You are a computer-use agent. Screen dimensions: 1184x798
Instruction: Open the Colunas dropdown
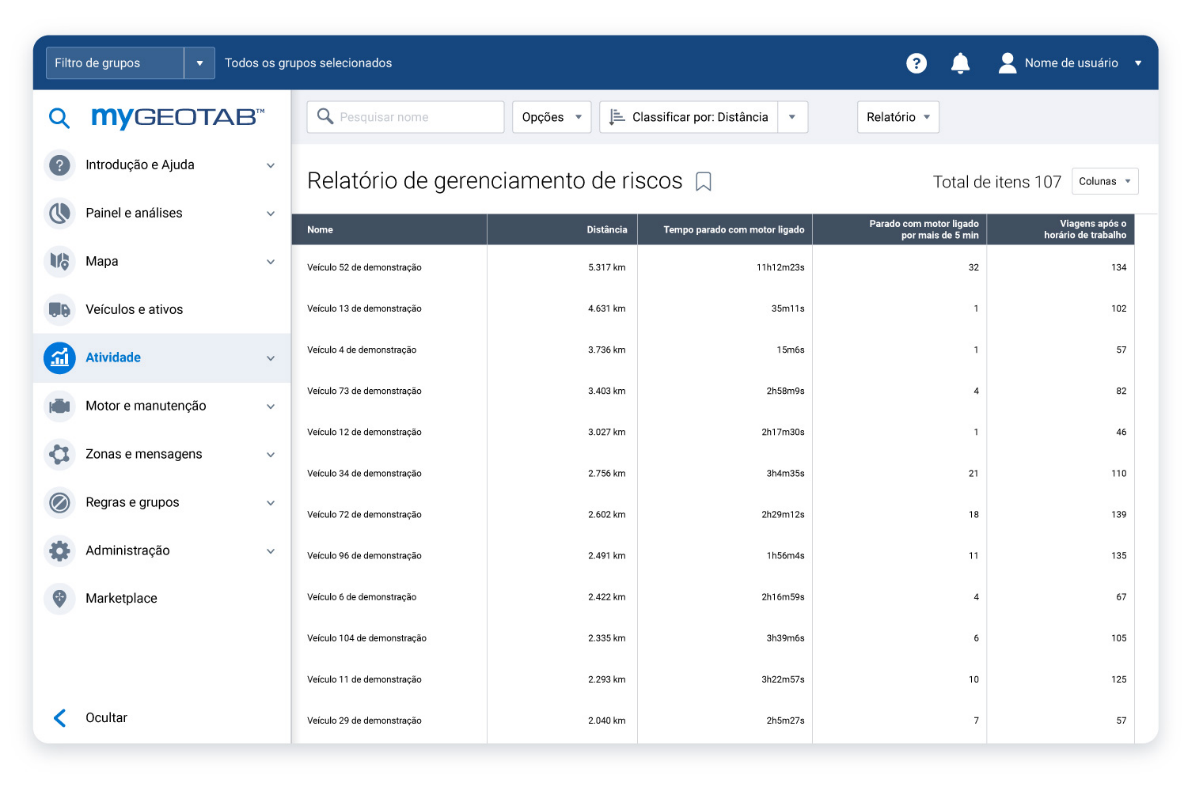1104,181
